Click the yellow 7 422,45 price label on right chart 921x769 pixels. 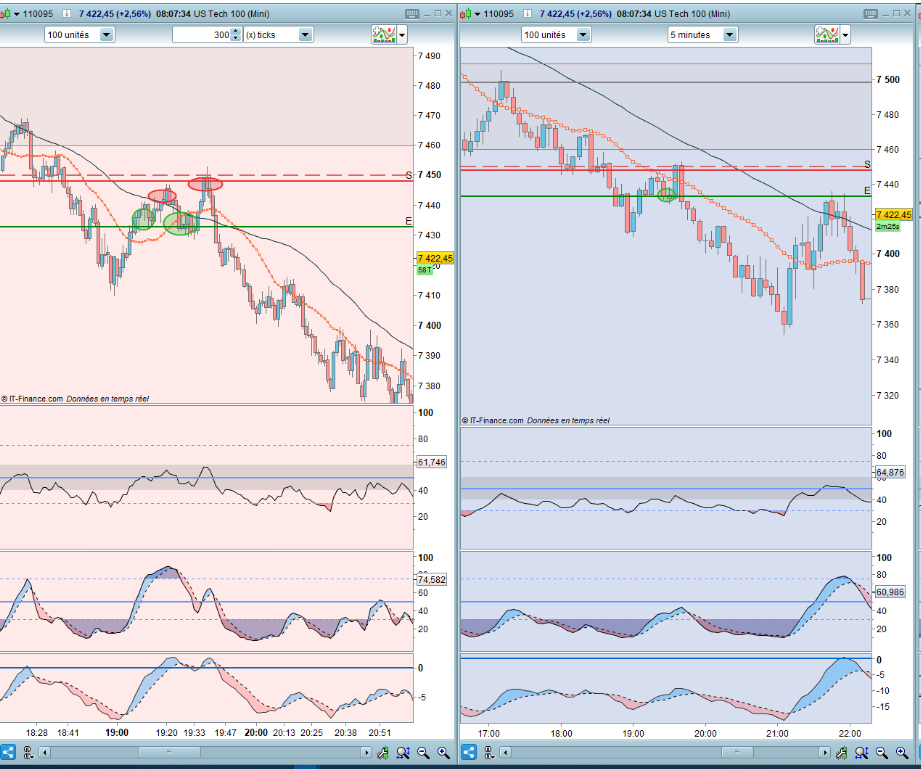click(x=894, y=215)
